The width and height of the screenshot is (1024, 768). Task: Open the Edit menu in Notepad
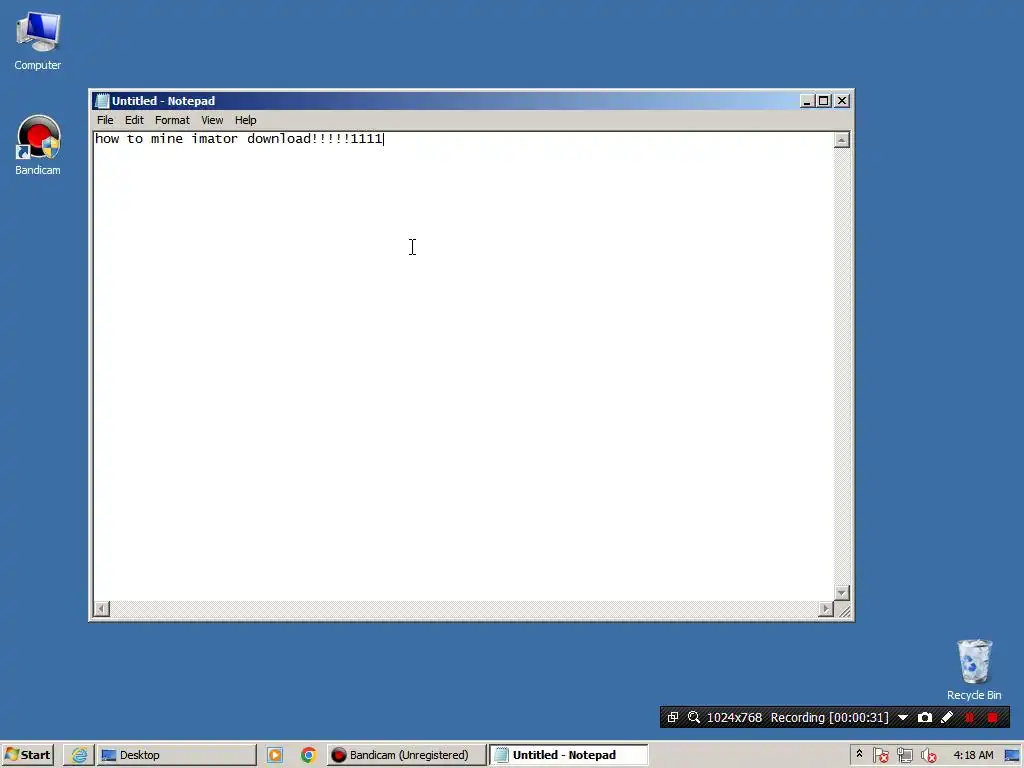[x=134, y=120]
